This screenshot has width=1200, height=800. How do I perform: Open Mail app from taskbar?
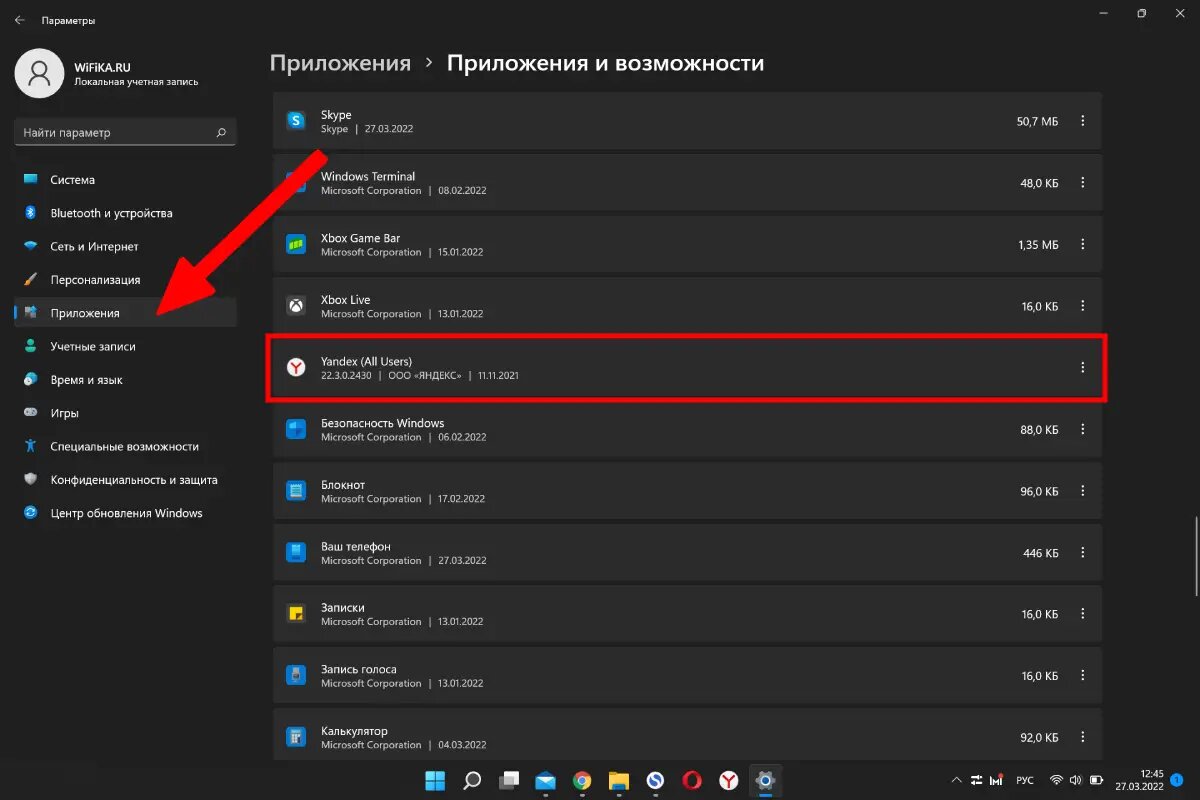point(545,780)
